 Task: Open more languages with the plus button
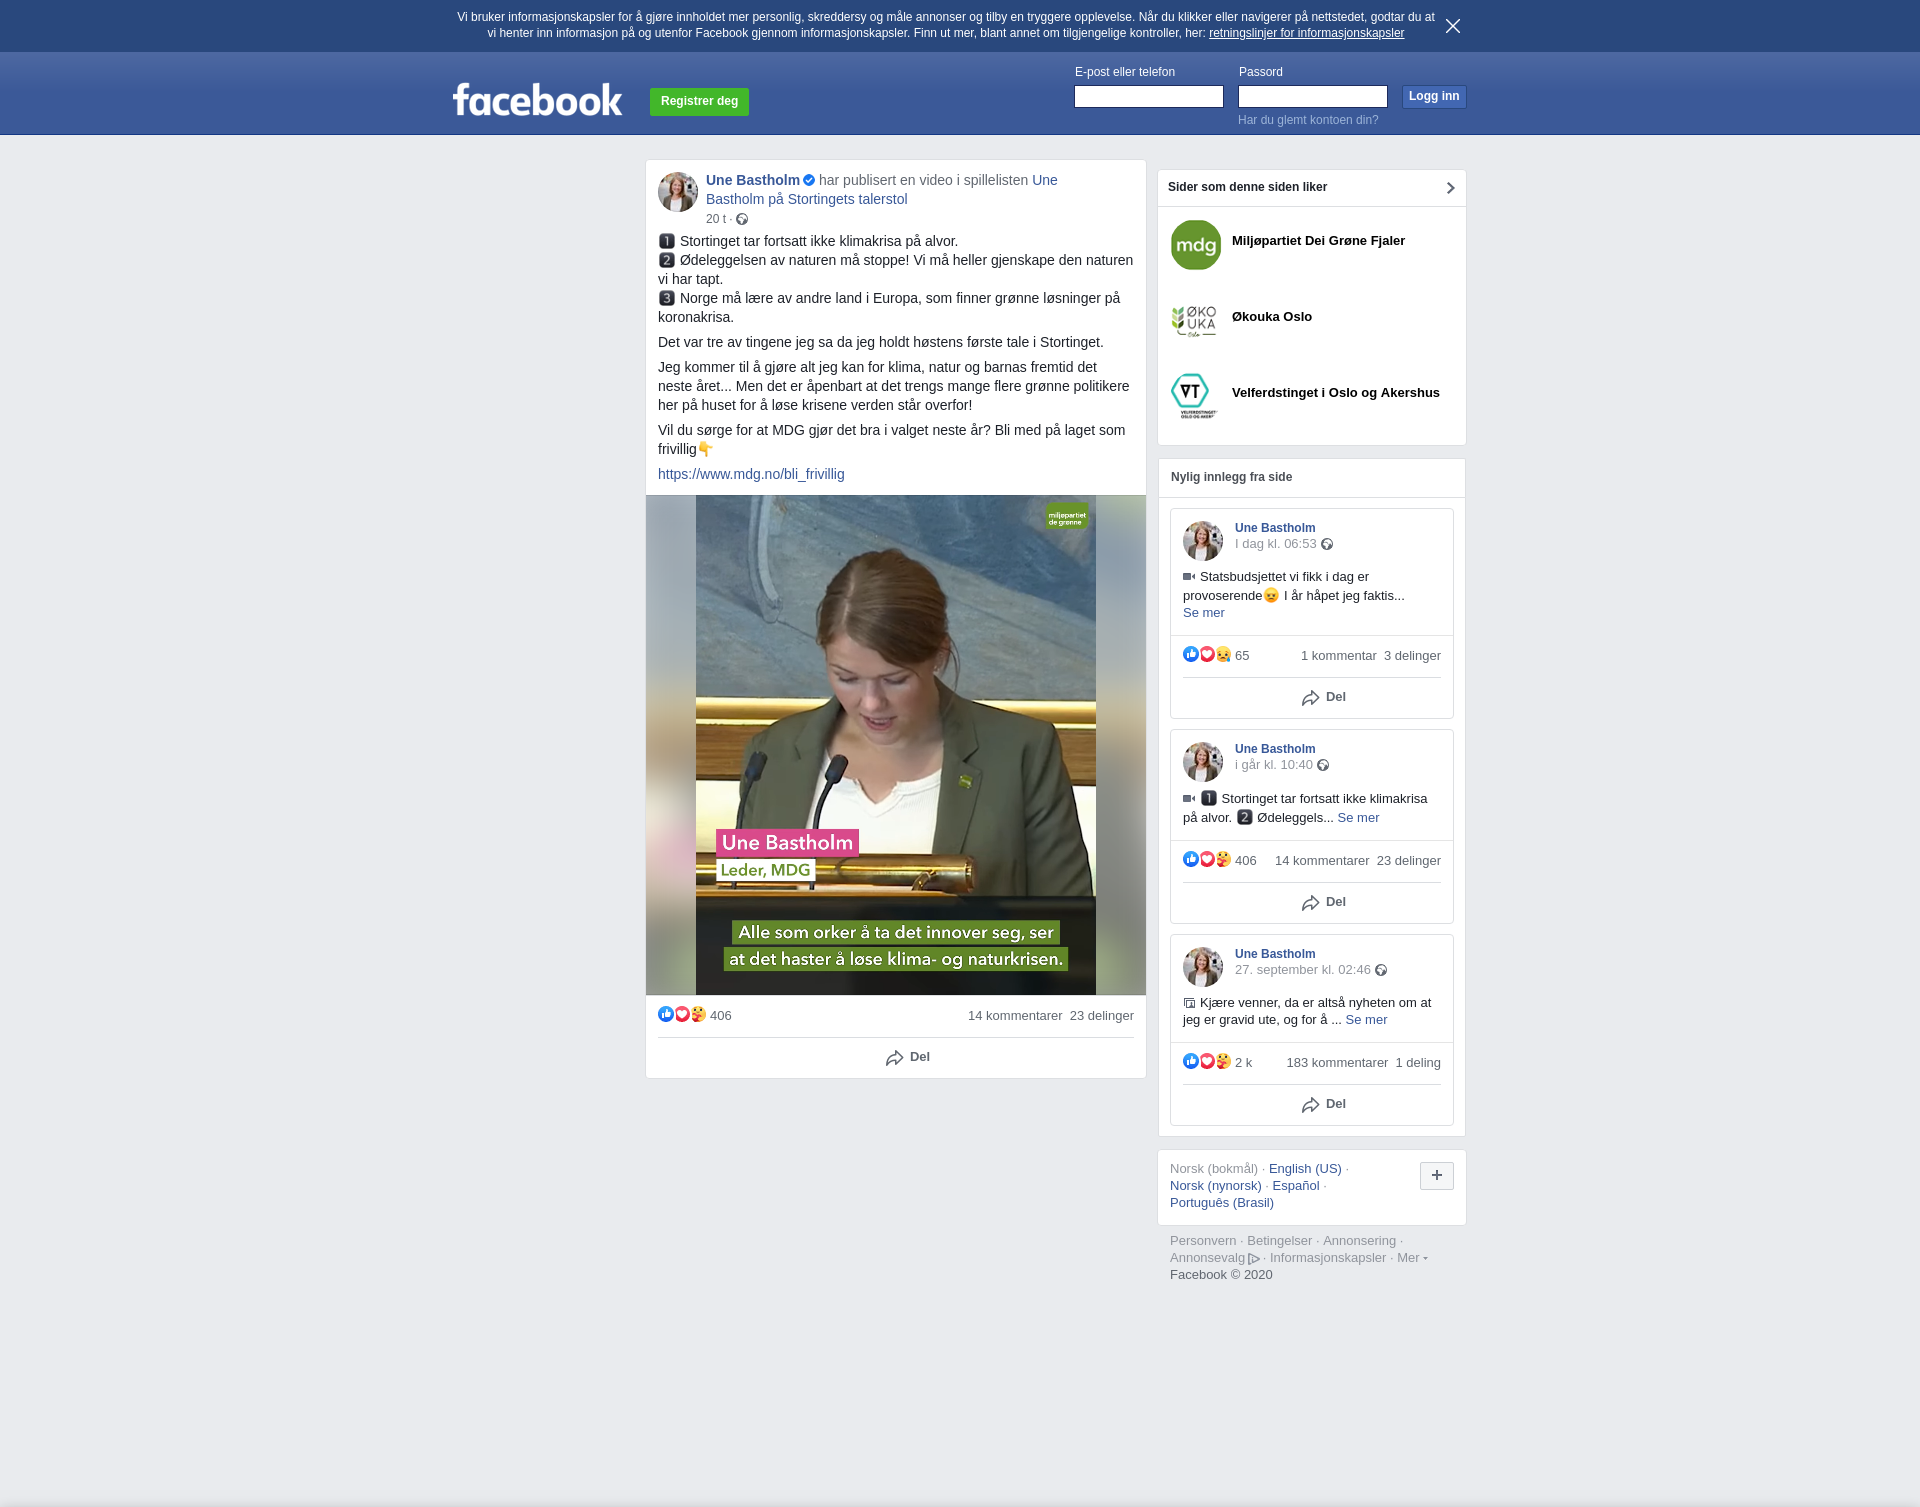(1437, 1176)
